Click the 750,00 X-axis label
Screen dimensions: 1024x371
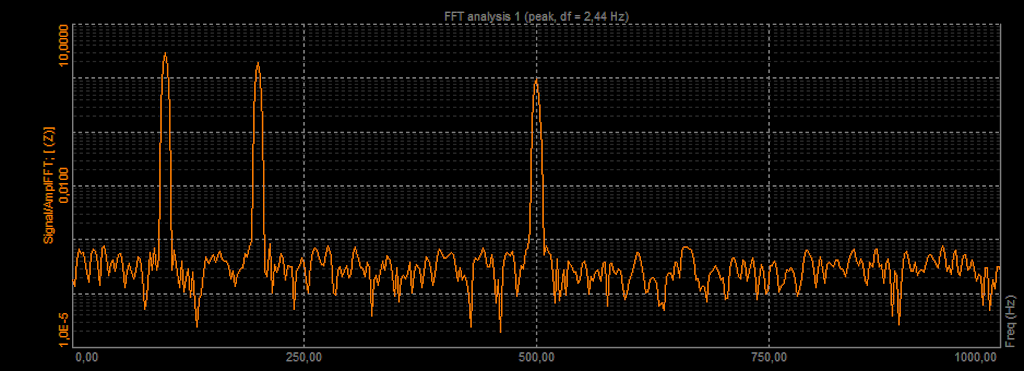tap(769, 357)
